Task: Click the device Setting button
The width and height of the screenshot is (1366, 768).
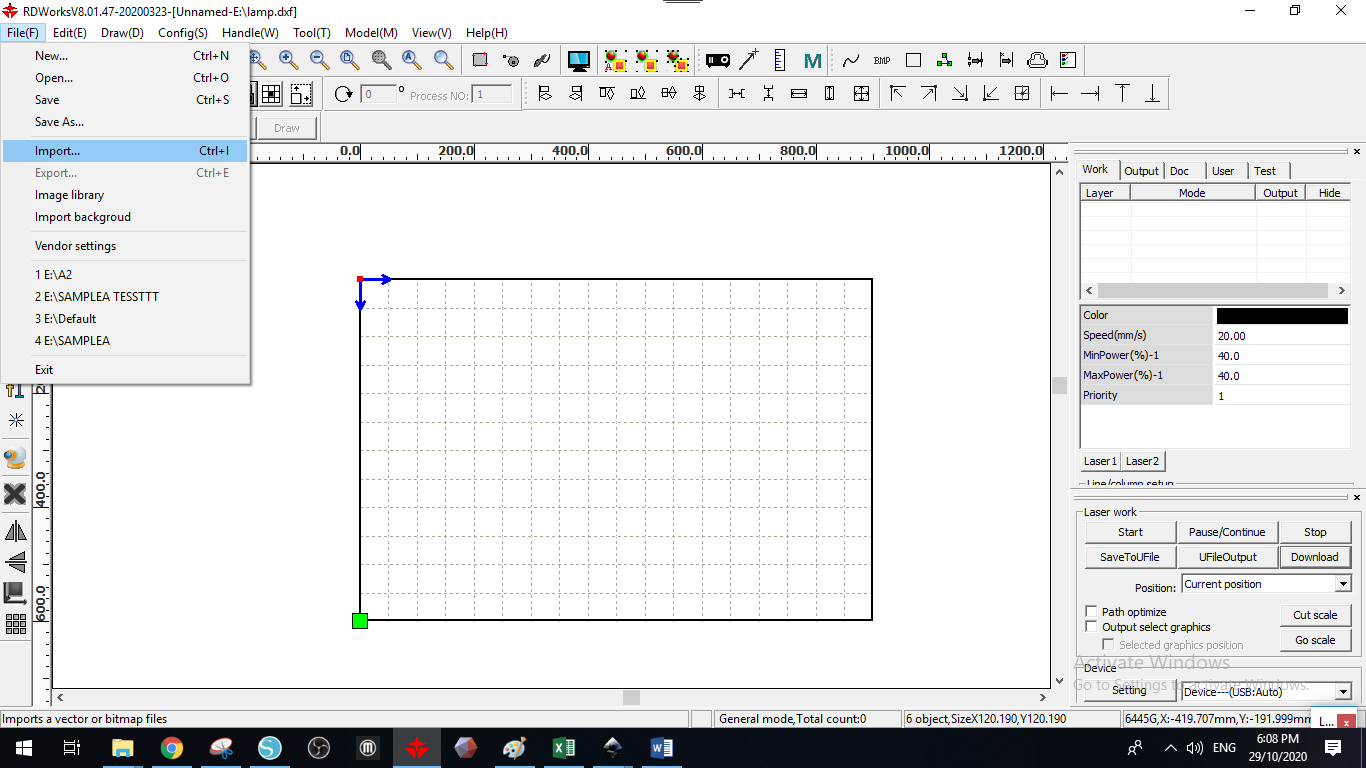Action: coord(1129,690)
